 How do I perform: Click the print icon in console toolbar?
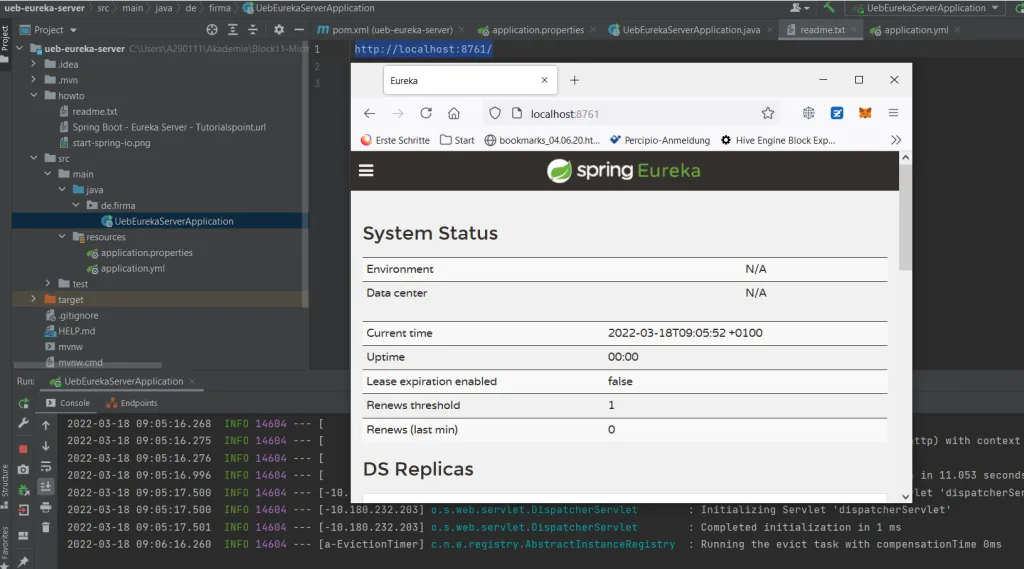(46, 507)
